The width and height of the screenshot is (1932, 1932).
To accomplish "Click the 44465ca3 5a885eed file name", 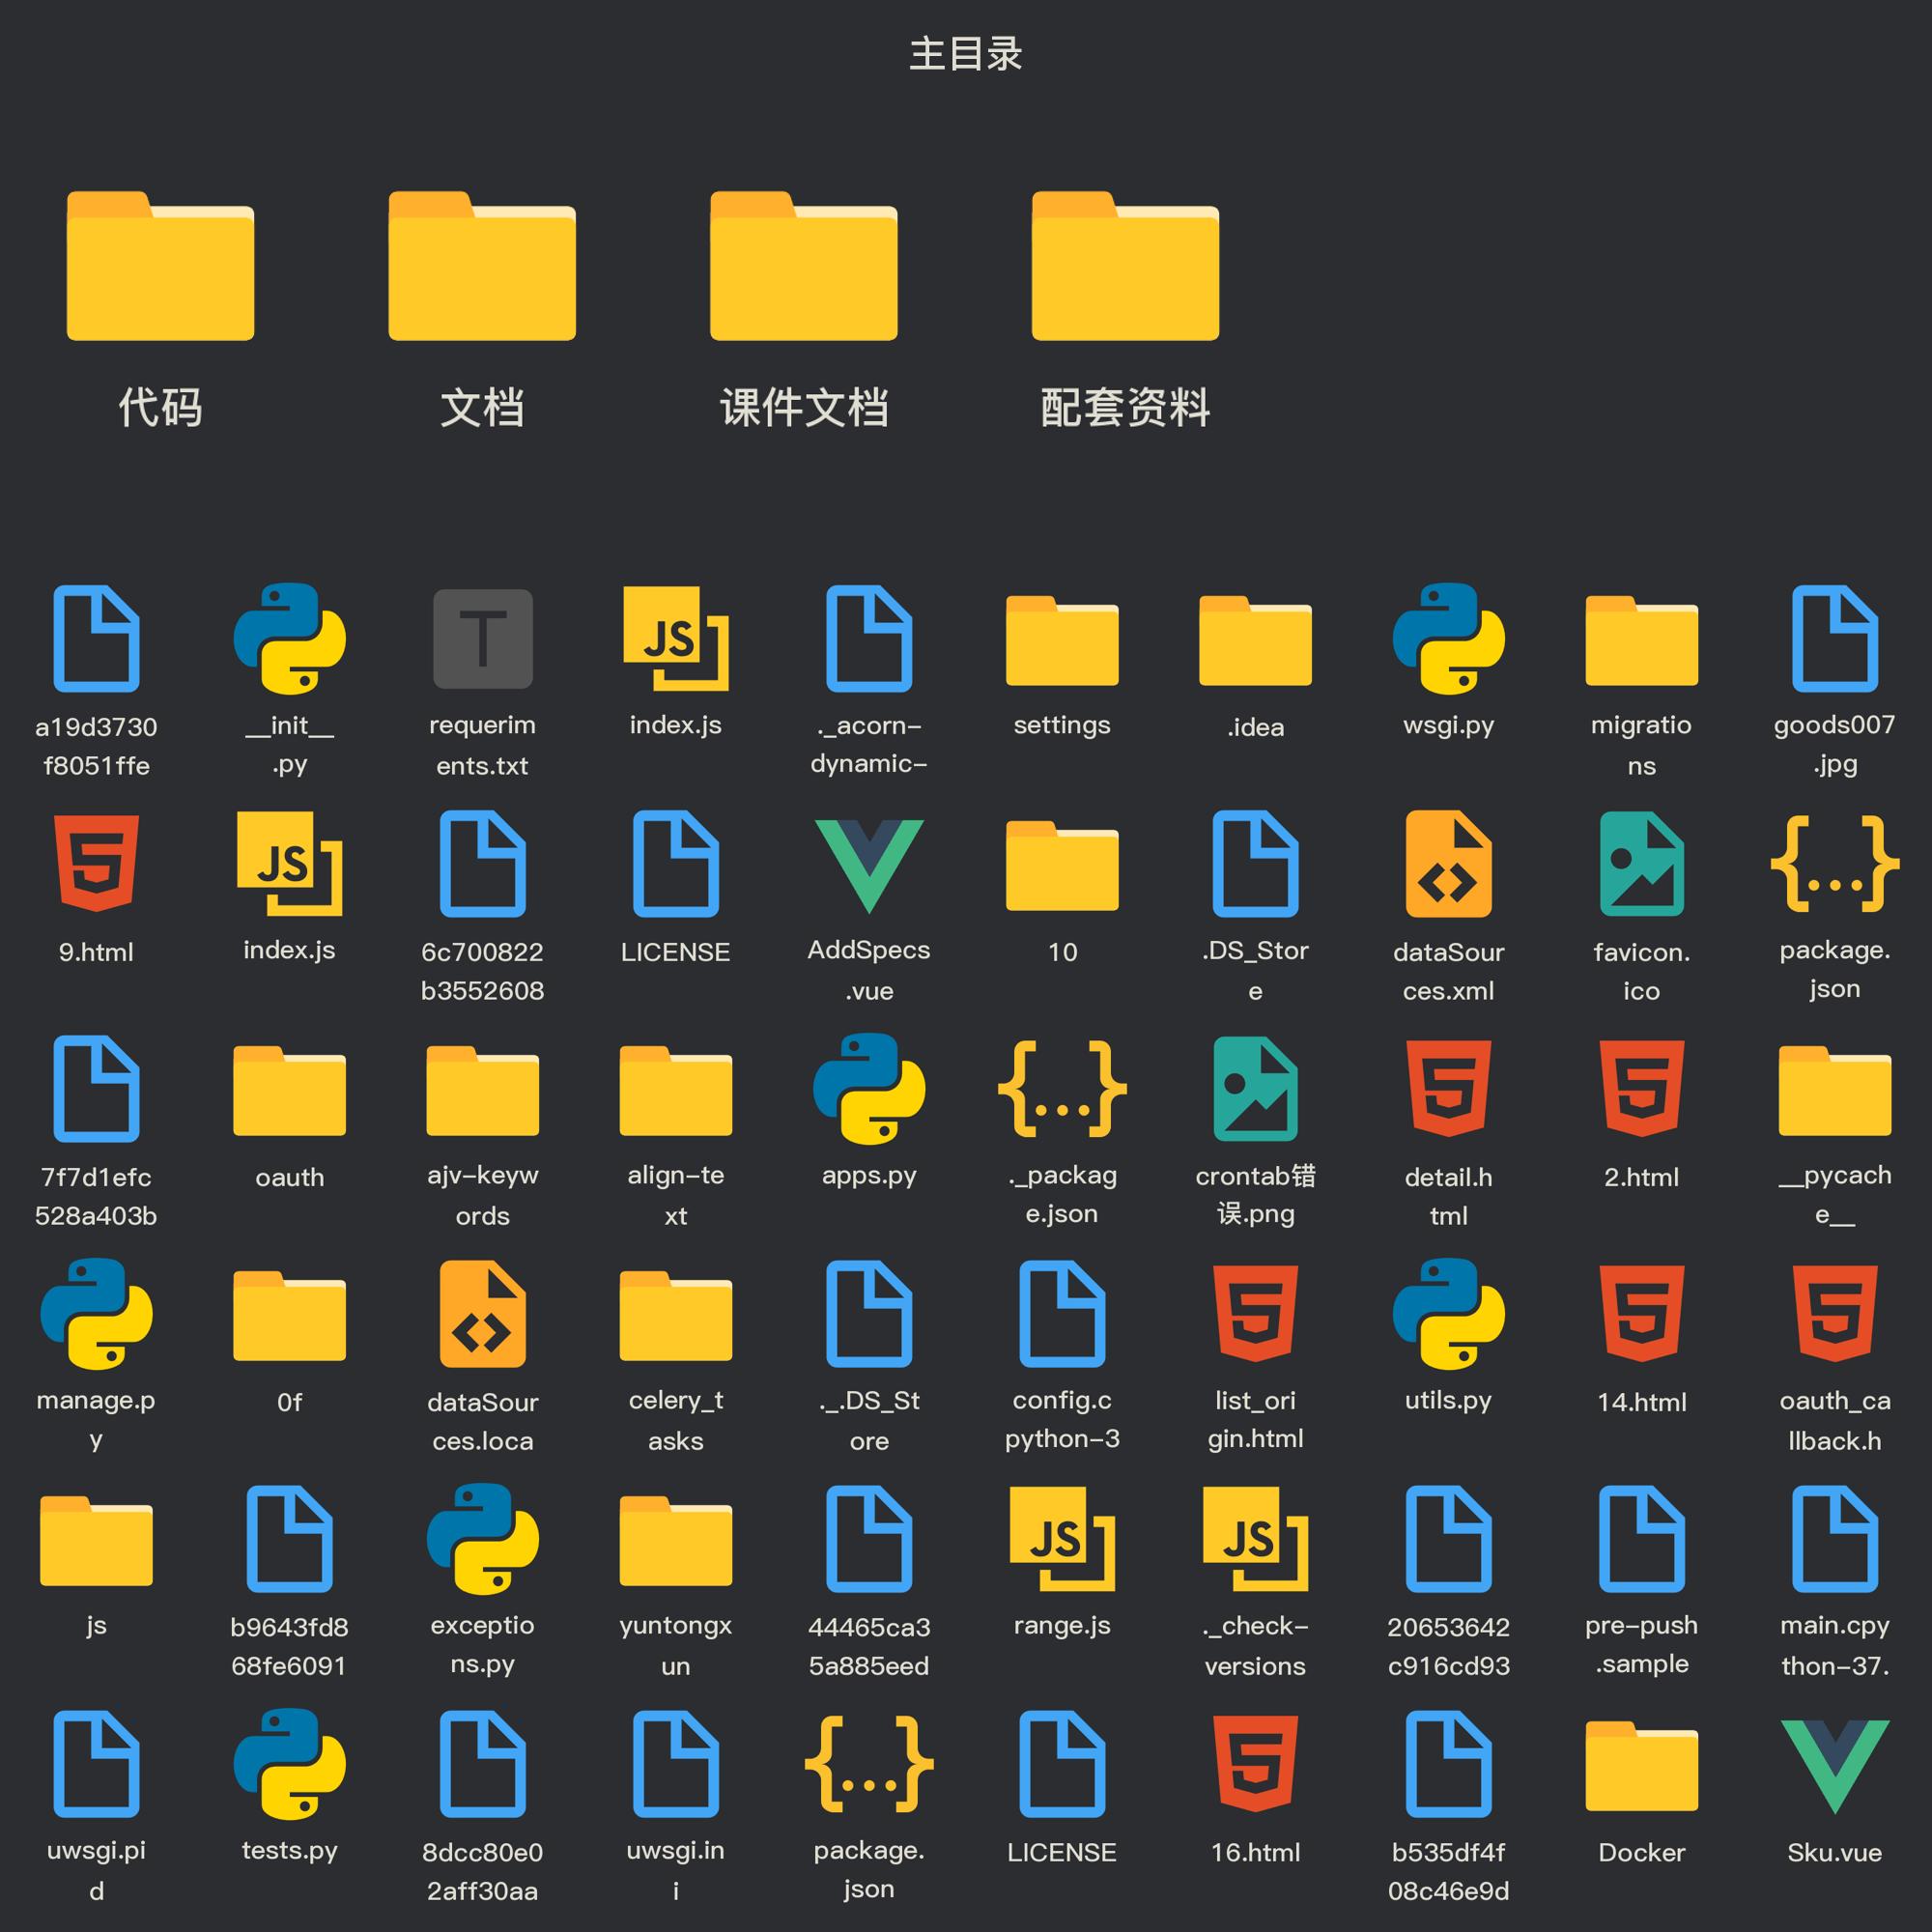I will pyautogui.click(x=869, y=1646).
